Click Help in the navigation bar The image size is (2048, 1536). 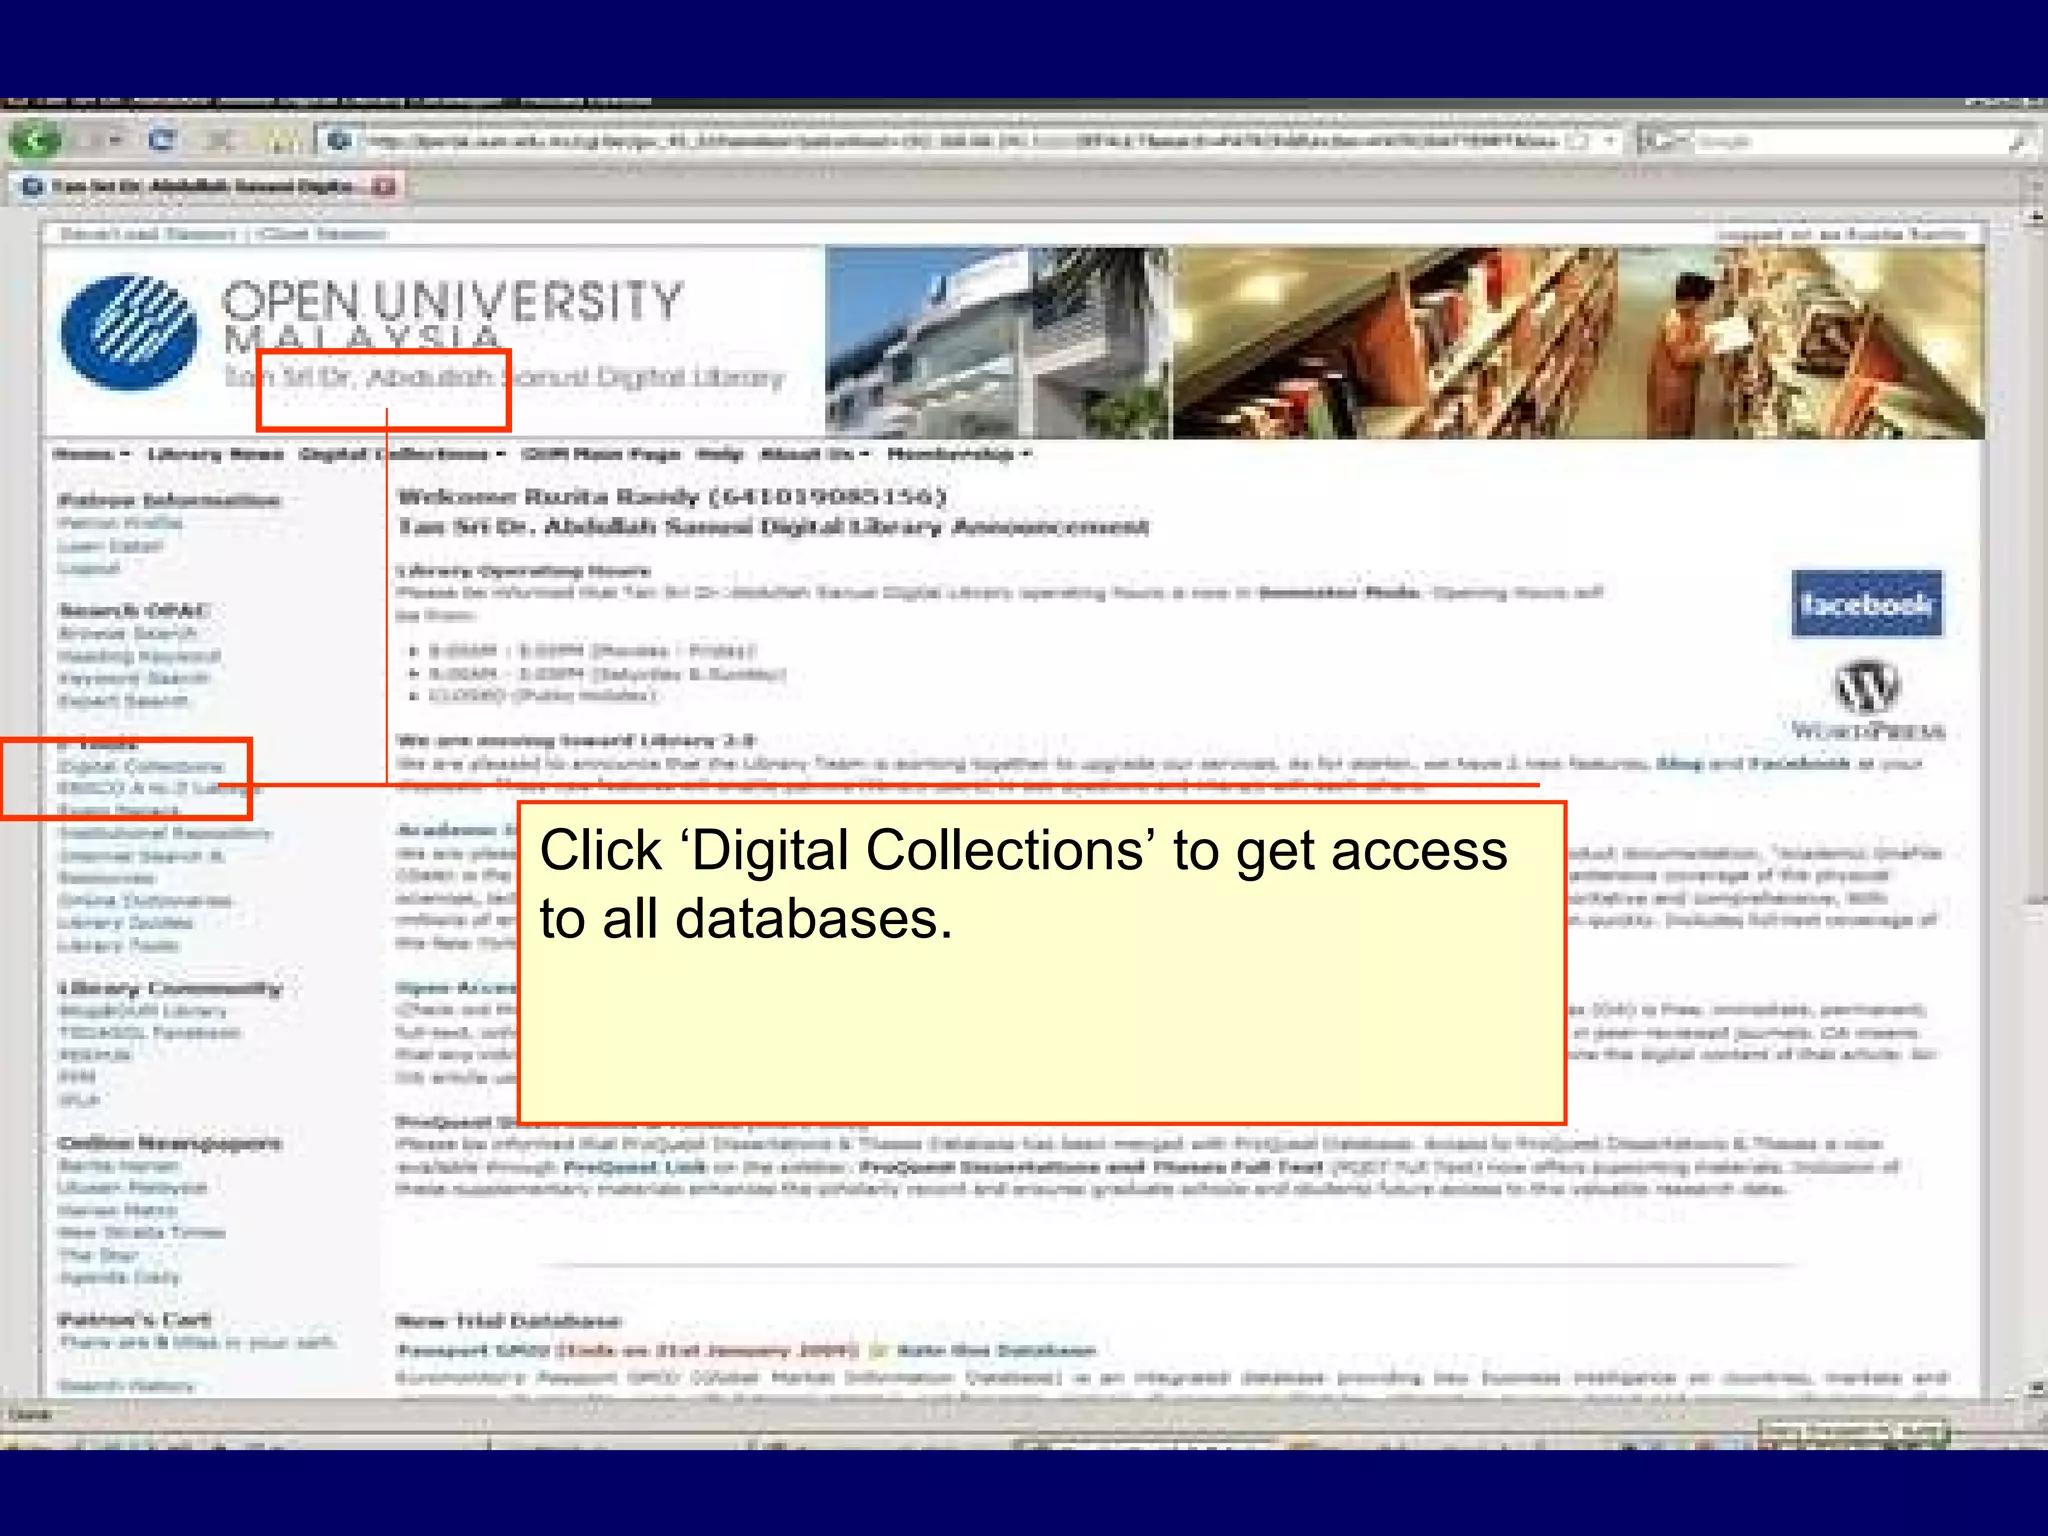tap(719, 455)
